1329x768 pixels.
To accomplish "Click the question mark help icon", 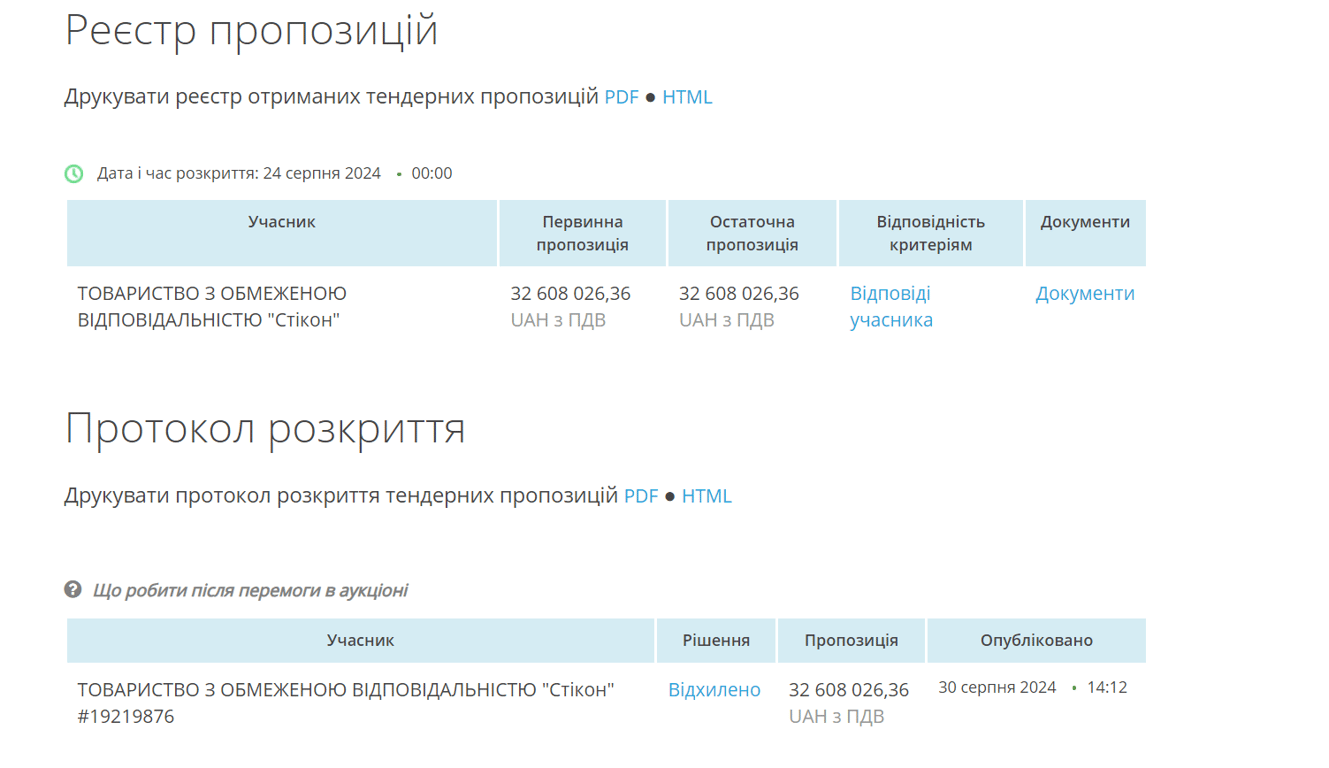I will 73,590.
